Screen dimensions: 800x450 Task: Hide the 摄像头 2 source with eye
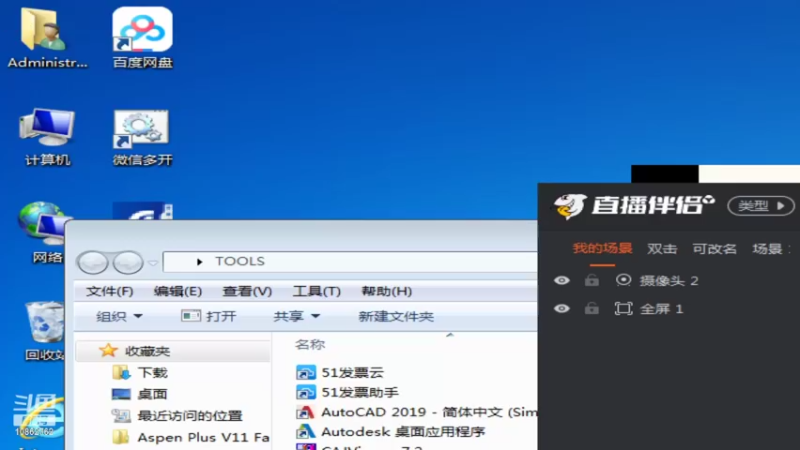(562, 280)
